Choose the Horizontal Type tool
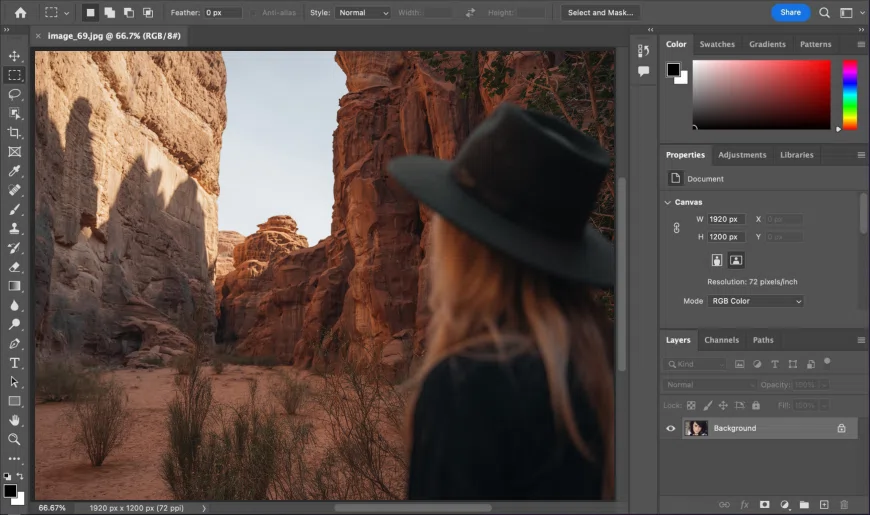Image resolution: width=870 pixels, height=515 pixels. click(x=14, y=363)
